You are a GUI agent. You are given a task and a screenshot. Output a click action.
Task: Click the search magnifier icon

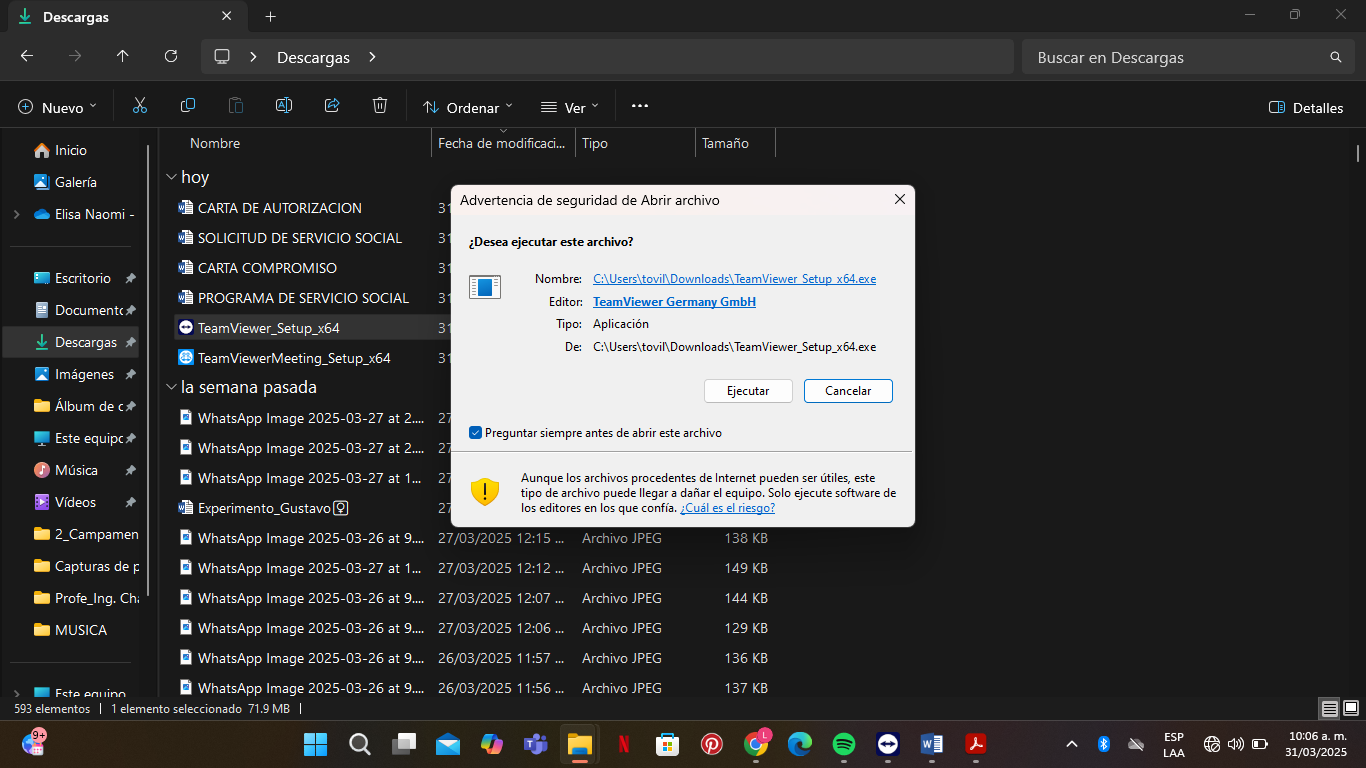point(1336,57)
